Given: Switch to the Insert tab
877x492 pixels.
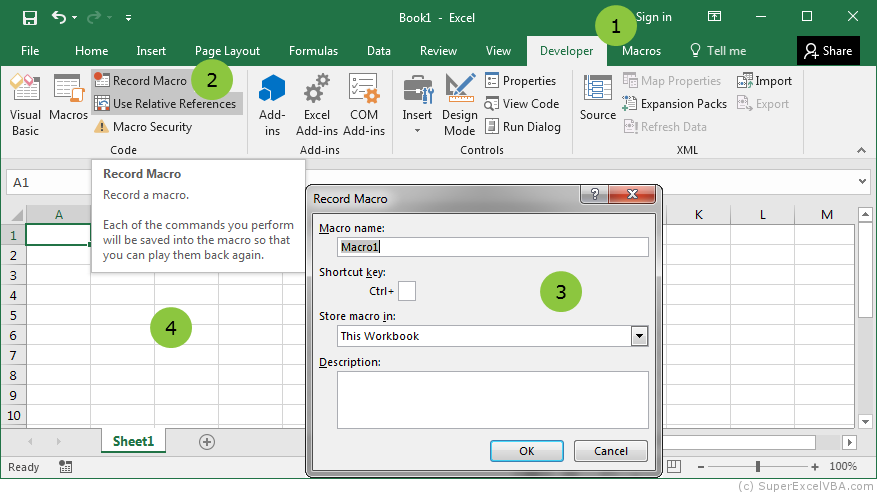Looking at the screenshot, I should [x=151, y=51].
